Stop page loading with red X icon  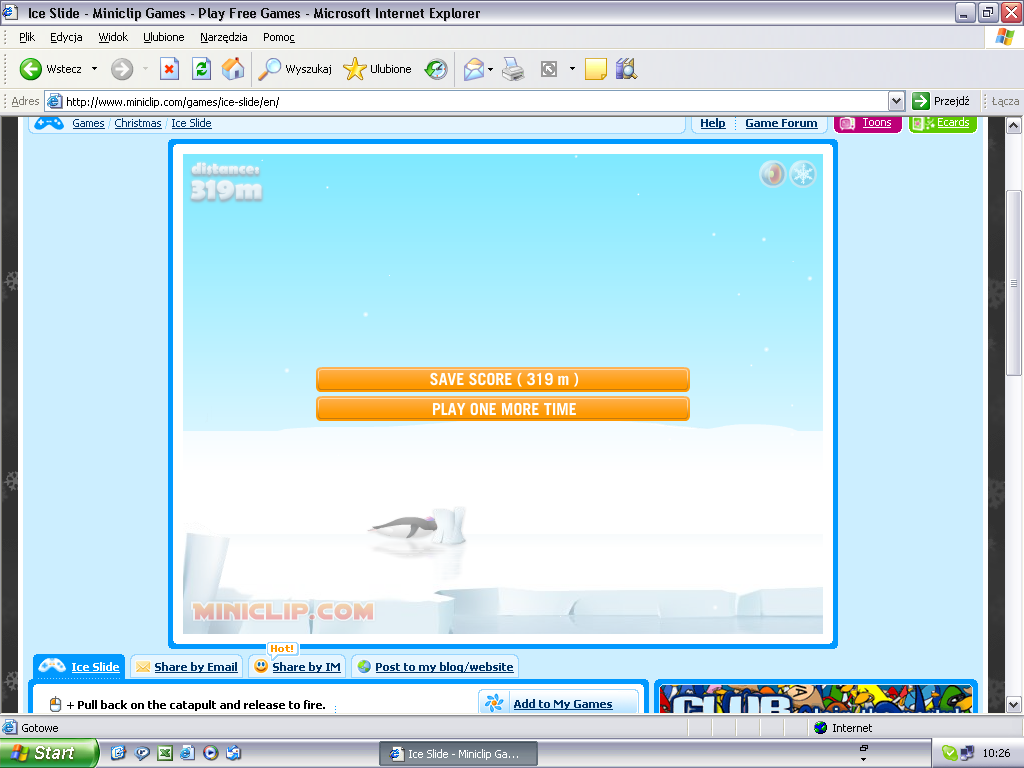[x=169, y=69]
